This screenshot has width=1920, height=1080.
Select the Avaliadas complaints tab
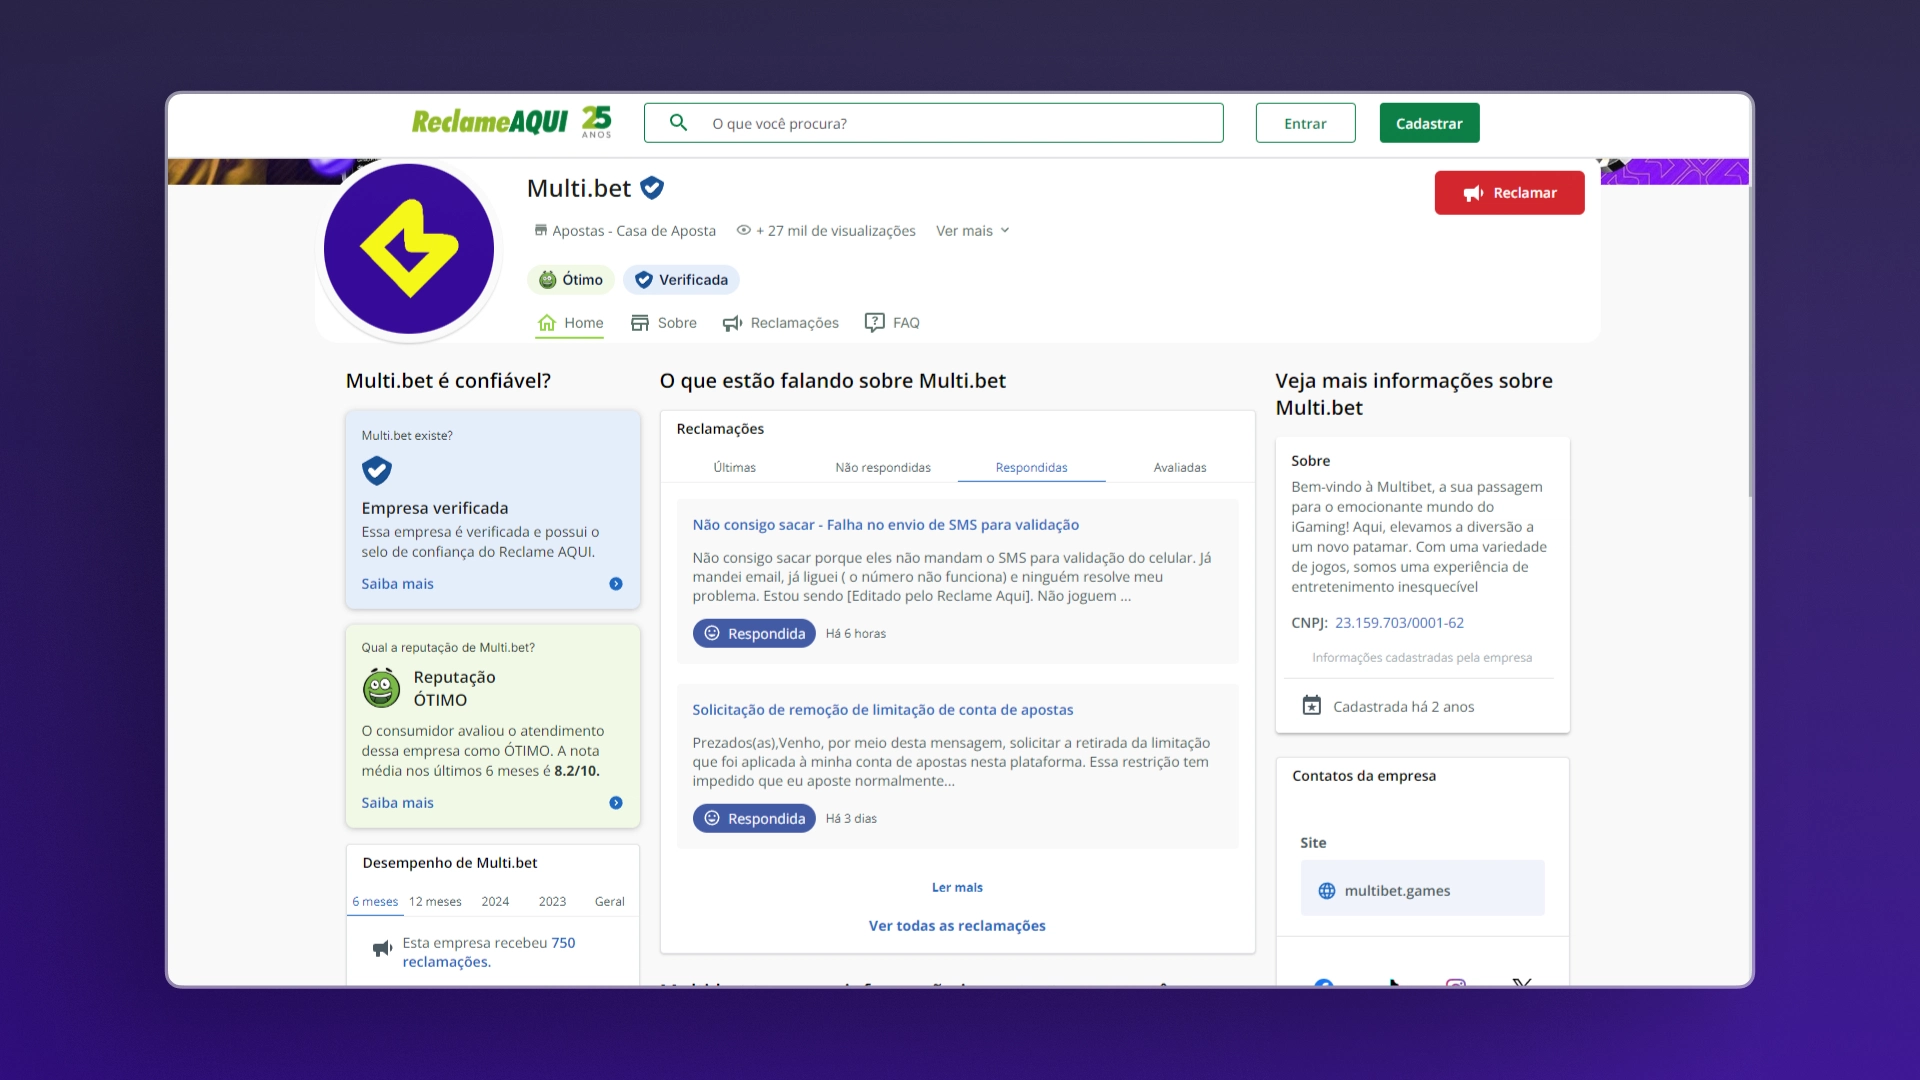click(1179, 468)
